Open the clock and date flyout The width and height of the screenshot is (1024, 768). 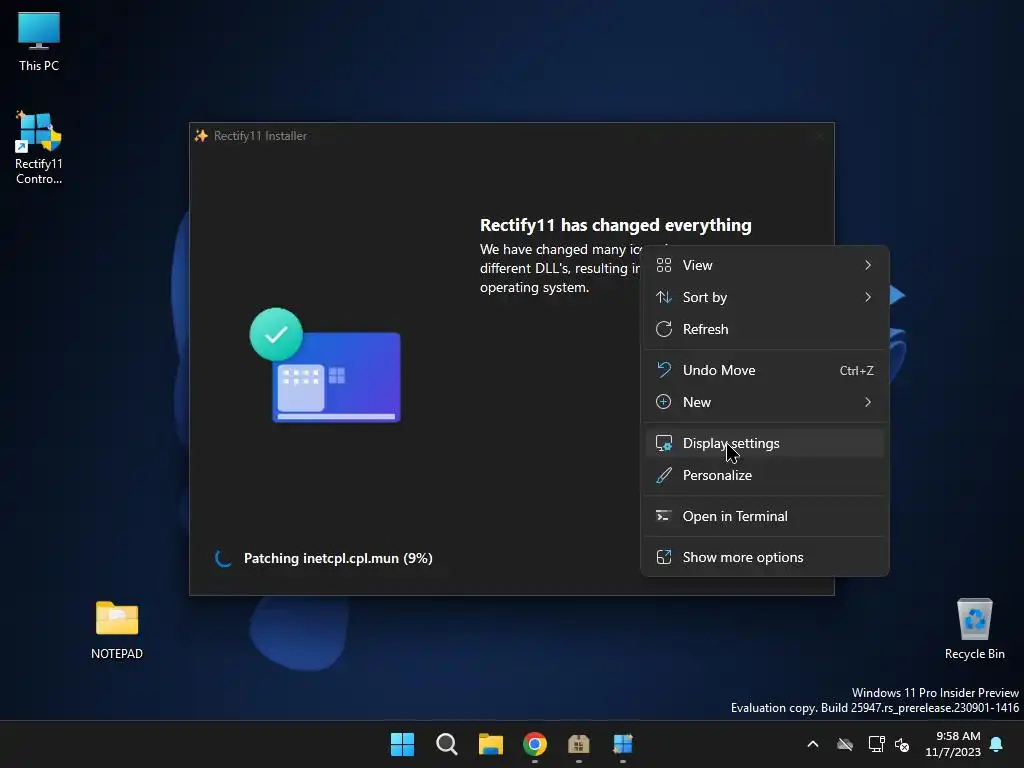click(953, 744)
